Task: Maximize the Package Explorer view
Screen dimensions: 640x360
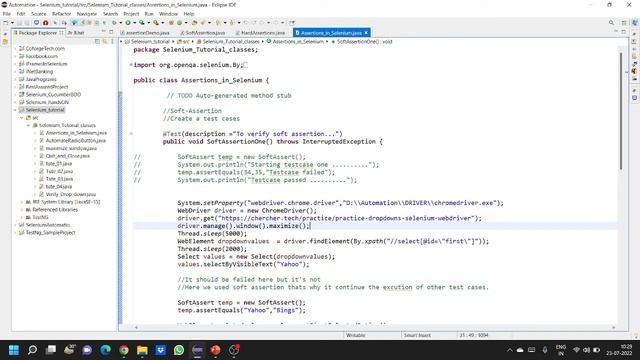Action: [x=111, y=32]
